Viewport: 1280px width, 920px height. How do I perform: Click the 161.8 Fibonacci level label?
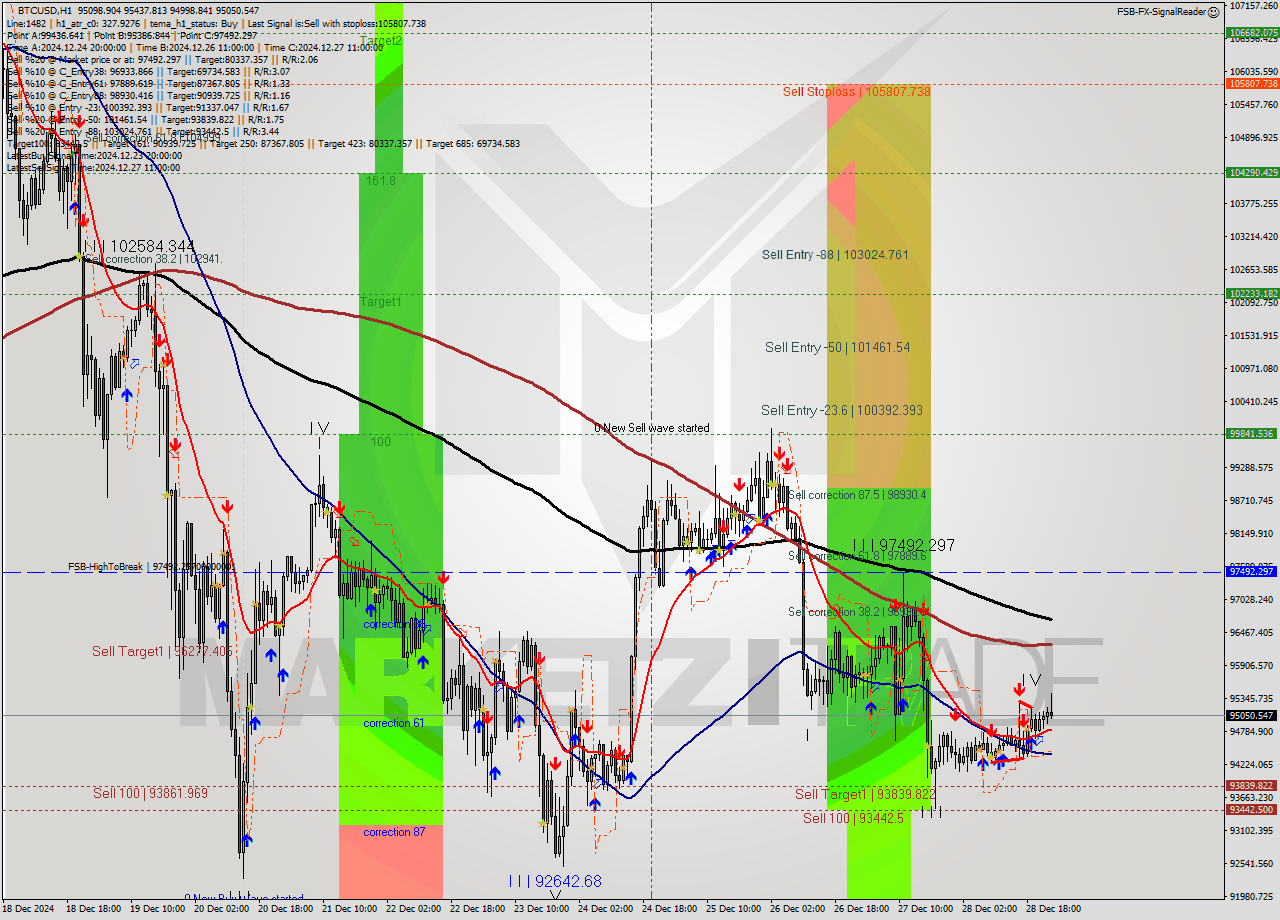[x=381, y=181]
